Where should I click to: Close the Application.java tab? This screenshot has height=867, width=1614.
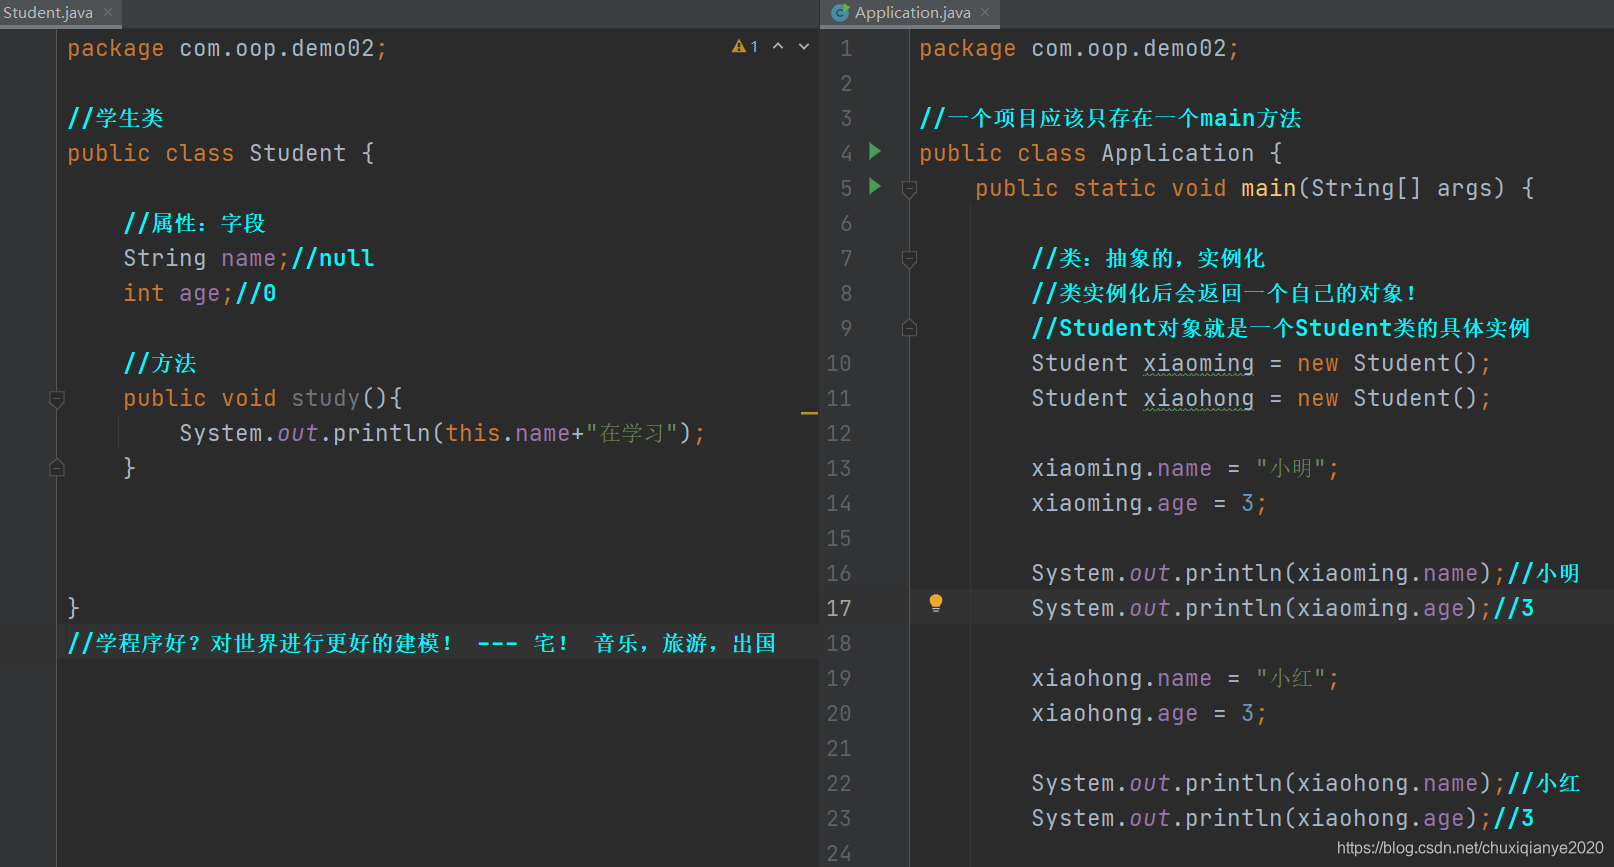[x=985, y=13]
